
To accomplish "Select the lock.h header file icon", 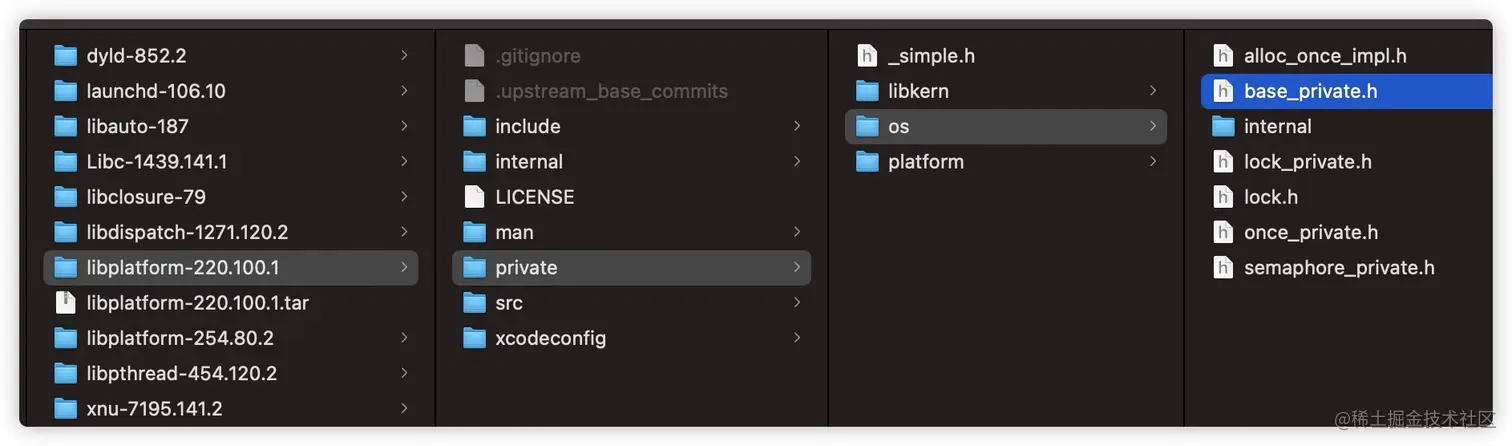I will [1223, 197].
